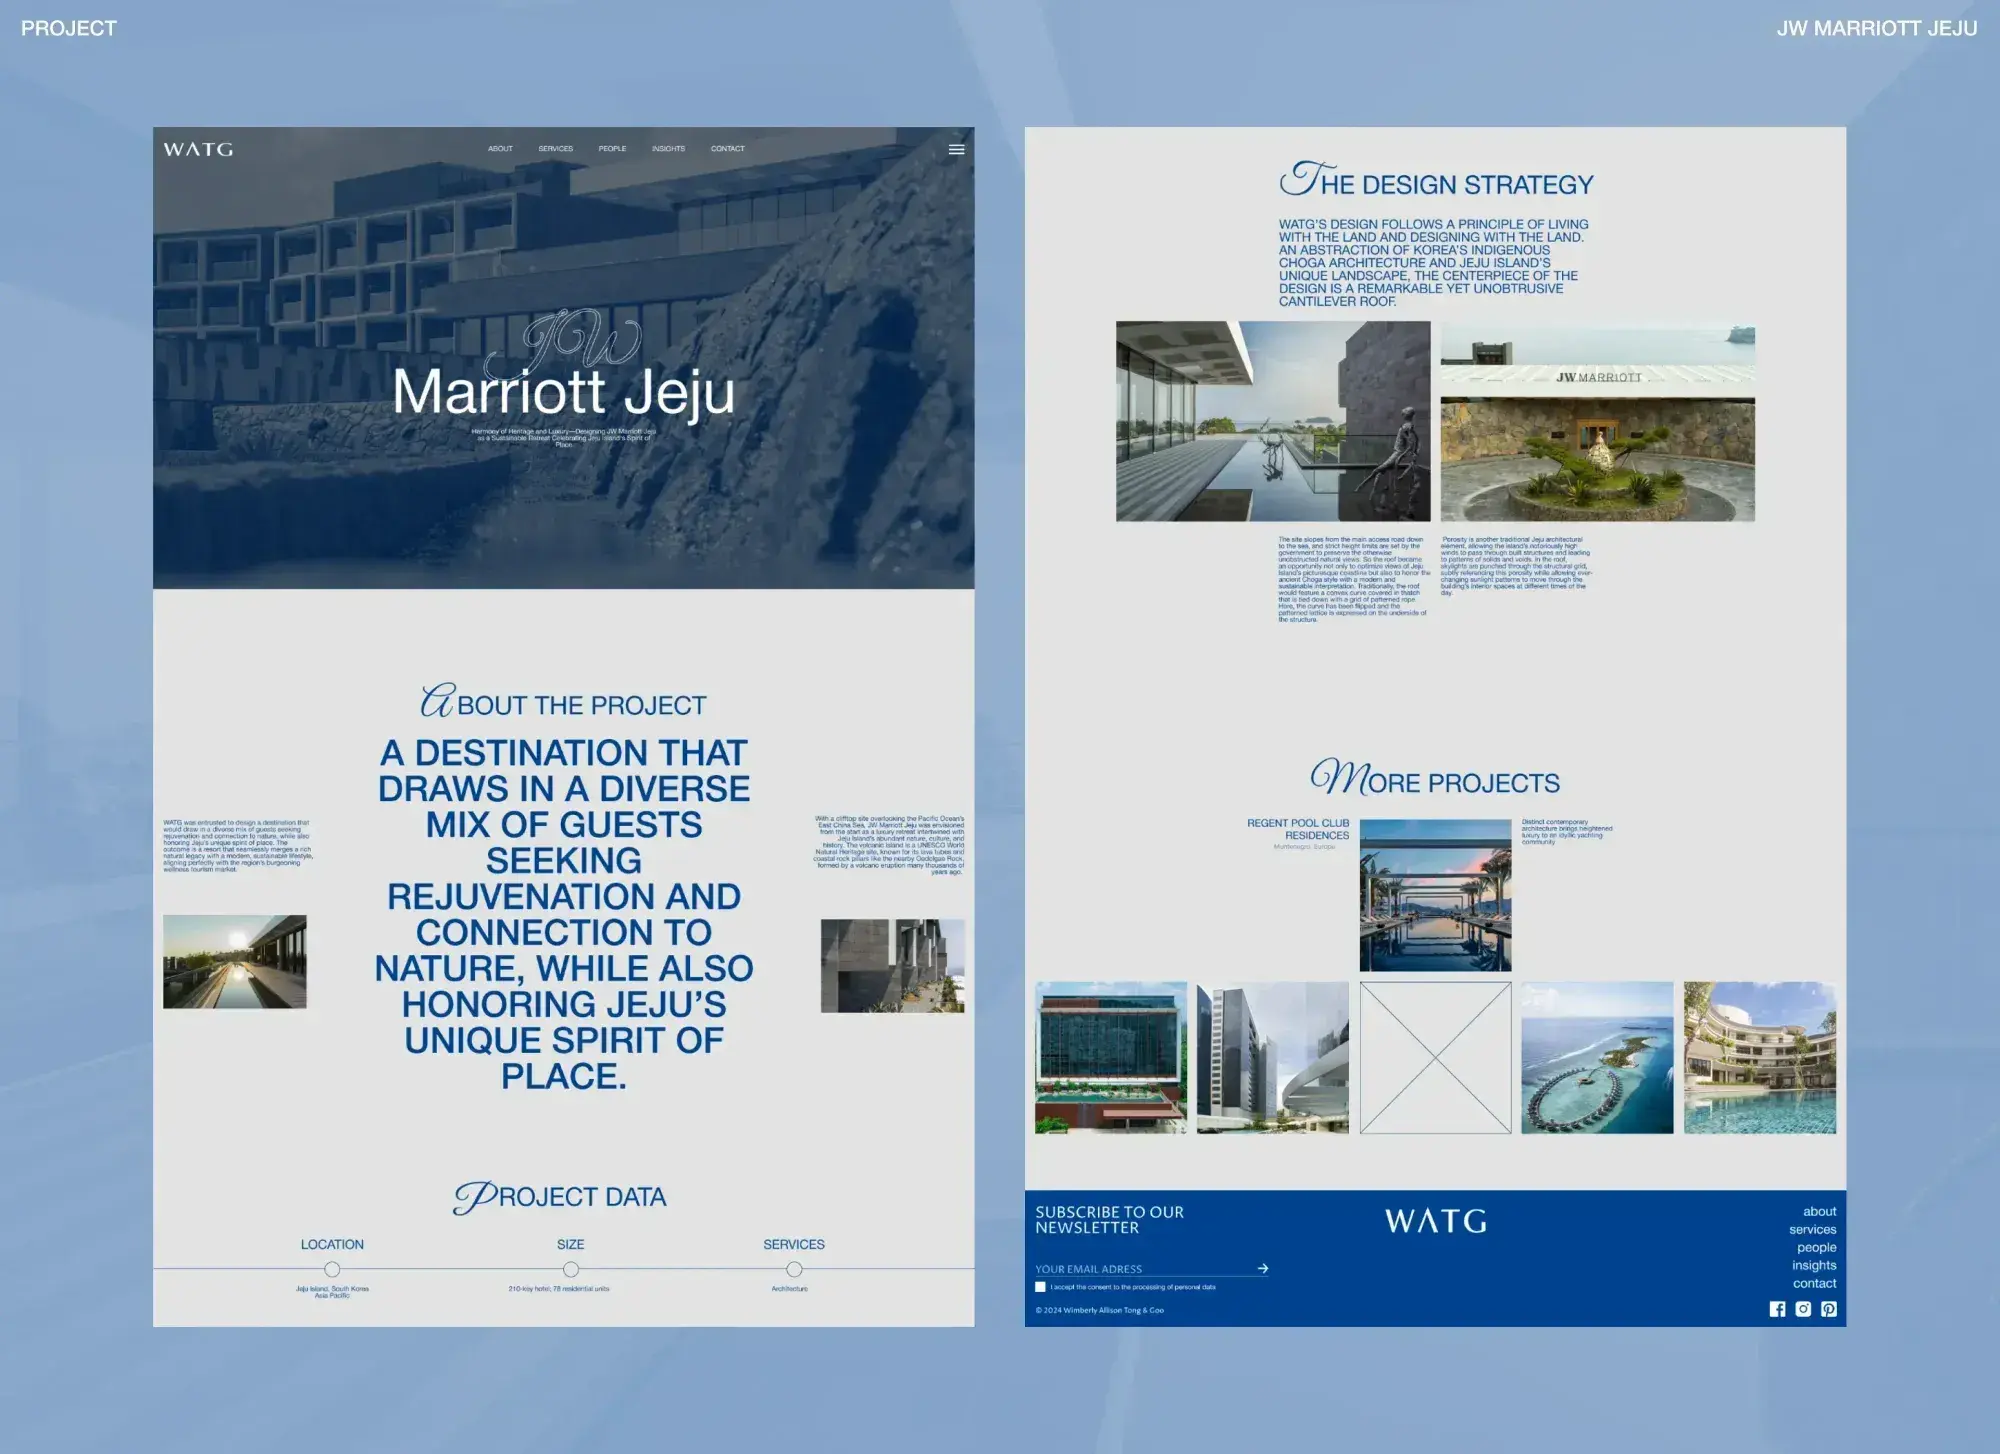Image resolution: width=2000 pixels, height=1454 pixels.
Task: Open the aerial island resort project thumbnail
Action: tap(1597, 1057)
